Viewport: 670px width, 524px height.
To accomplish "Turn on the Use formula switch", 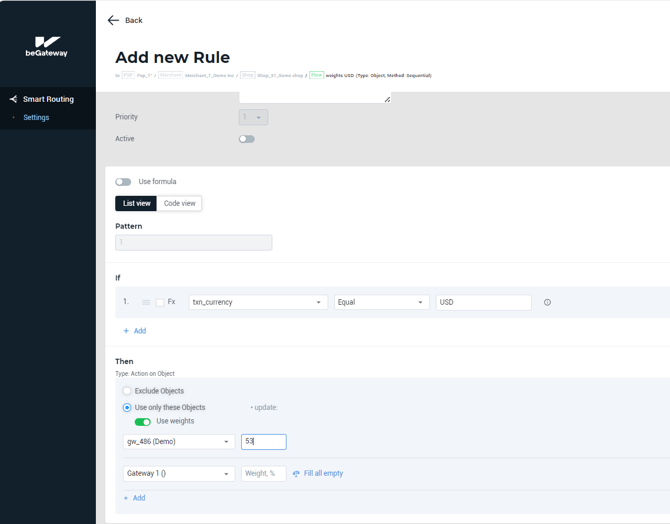I will 123,182.
